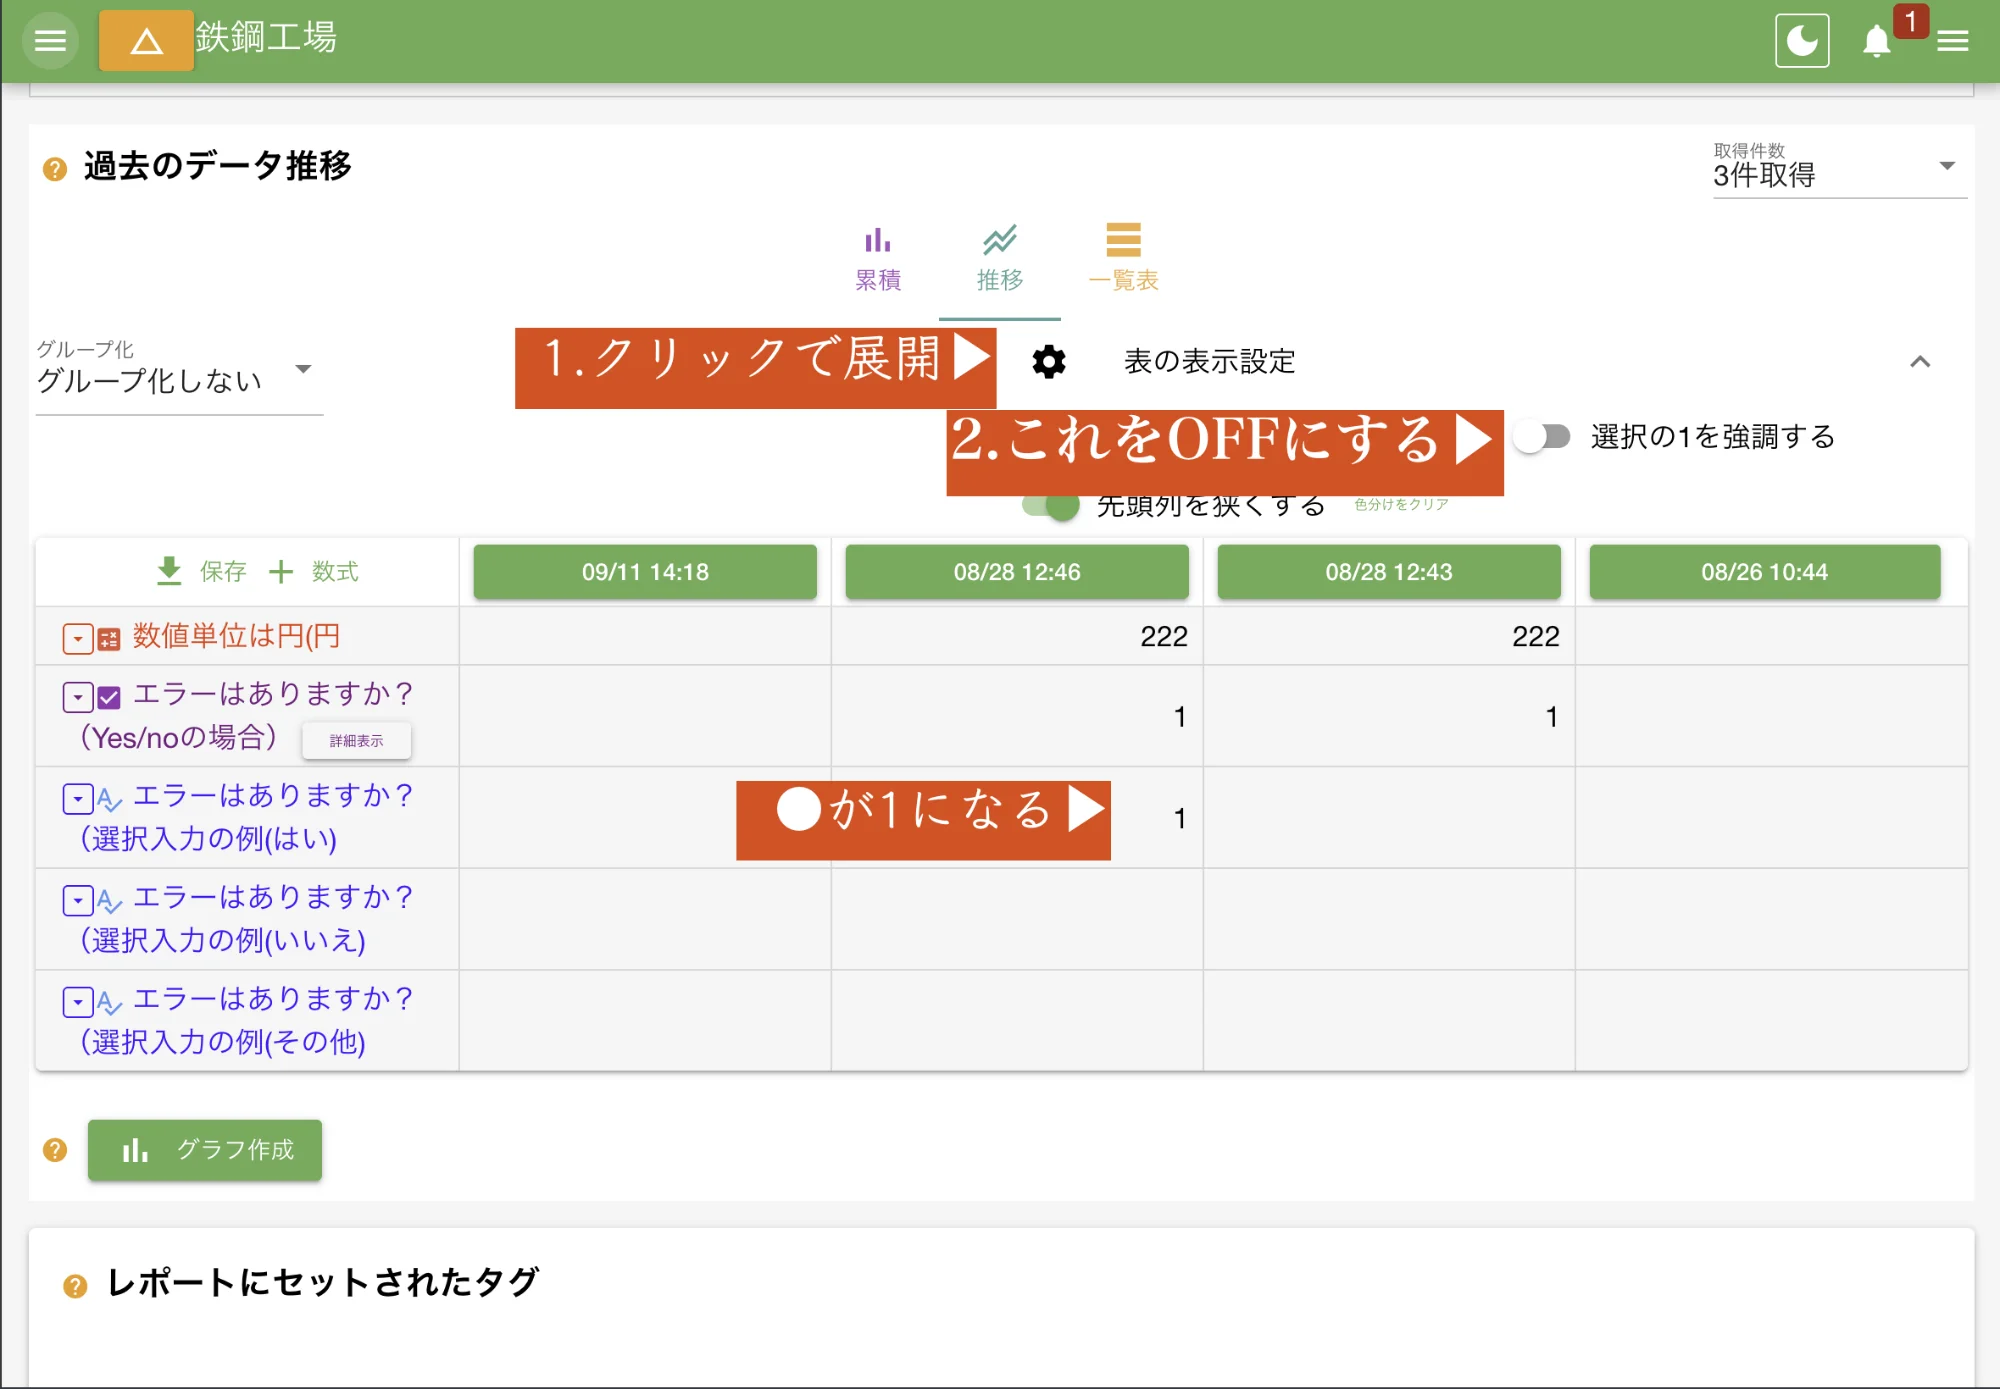
Task: Click グラフ作成 button
Action: pyautogui.click(x=205, y=1150)
